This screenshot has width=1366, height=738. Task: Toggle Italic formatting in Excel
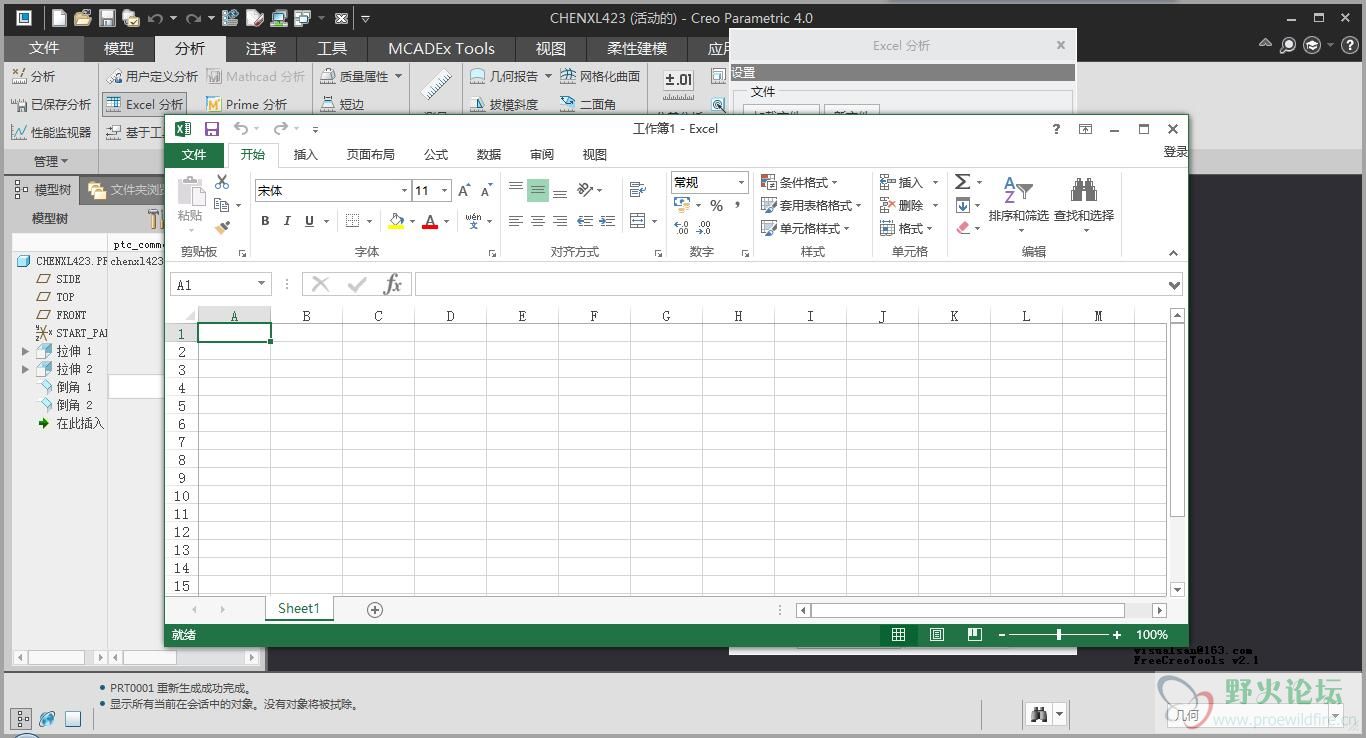point(287,221)
